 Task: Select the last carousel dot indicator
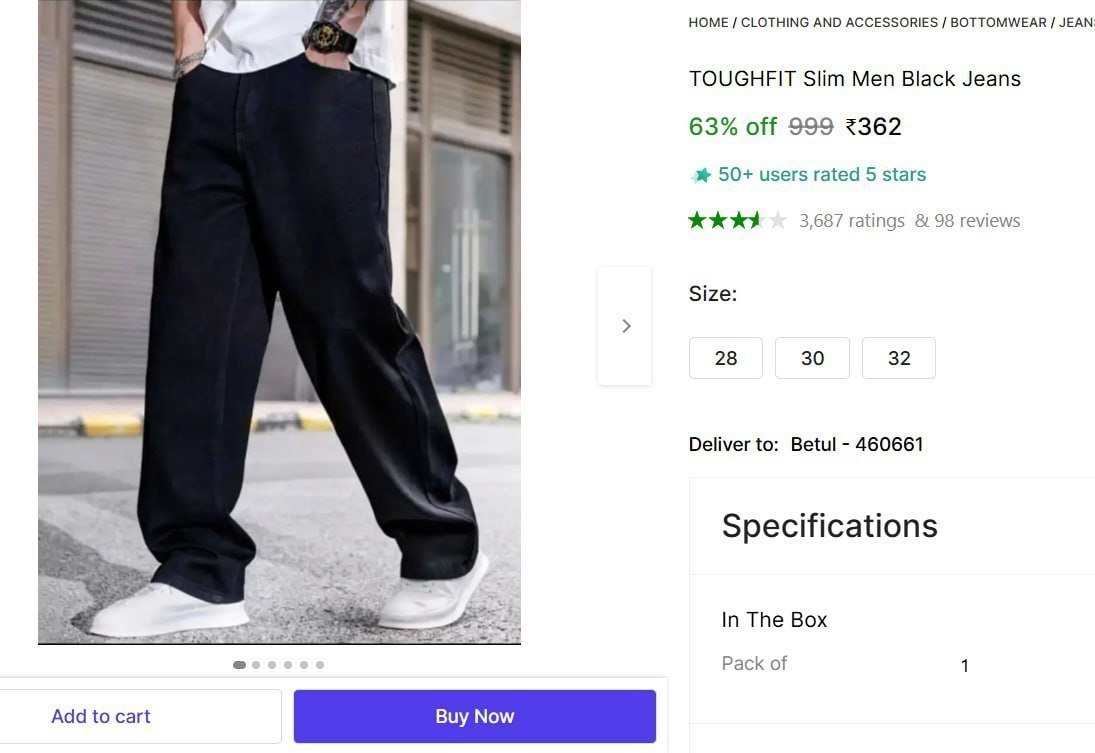(x=320, y=665)
